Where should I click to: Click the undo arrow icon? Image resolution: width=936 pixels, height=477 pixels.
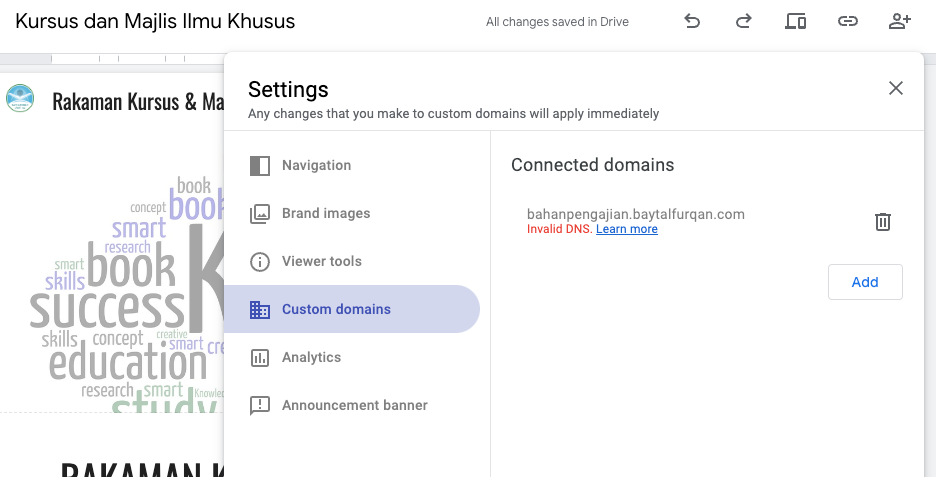(692, 21)
